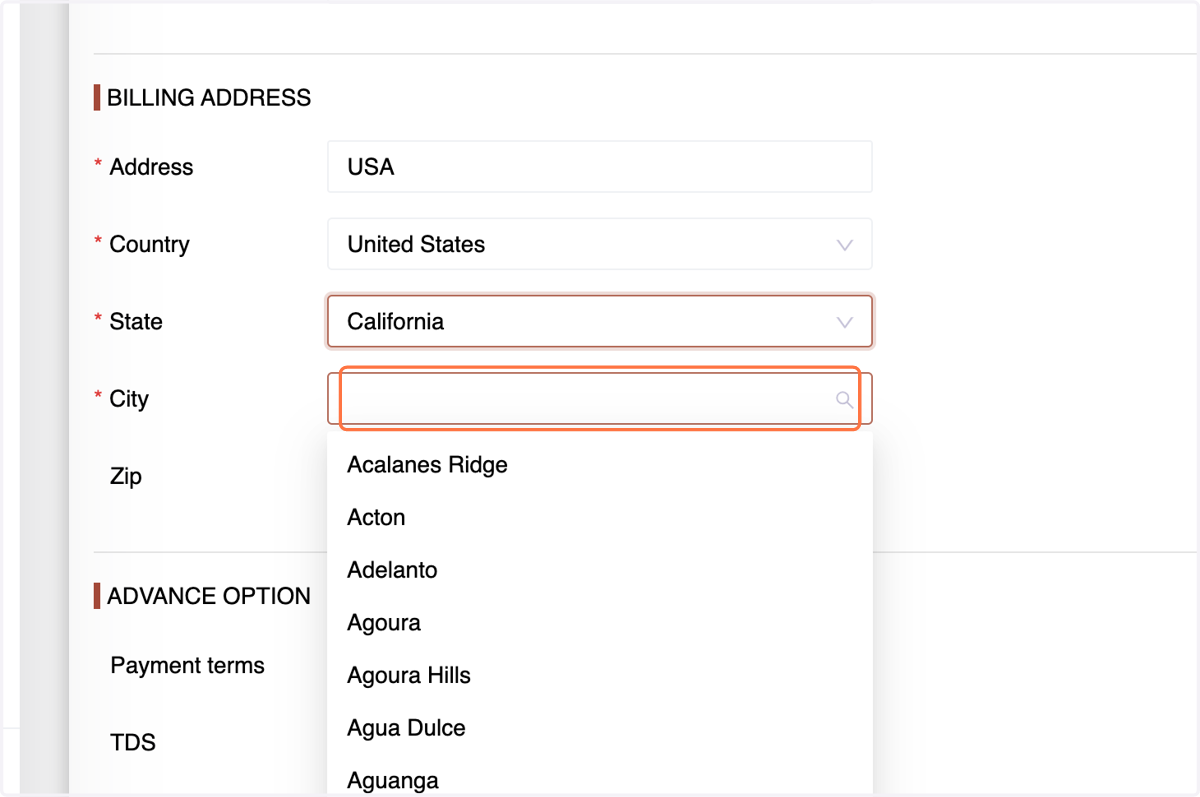Click the State field label
Screen dimensions: 1200x797
136,322
